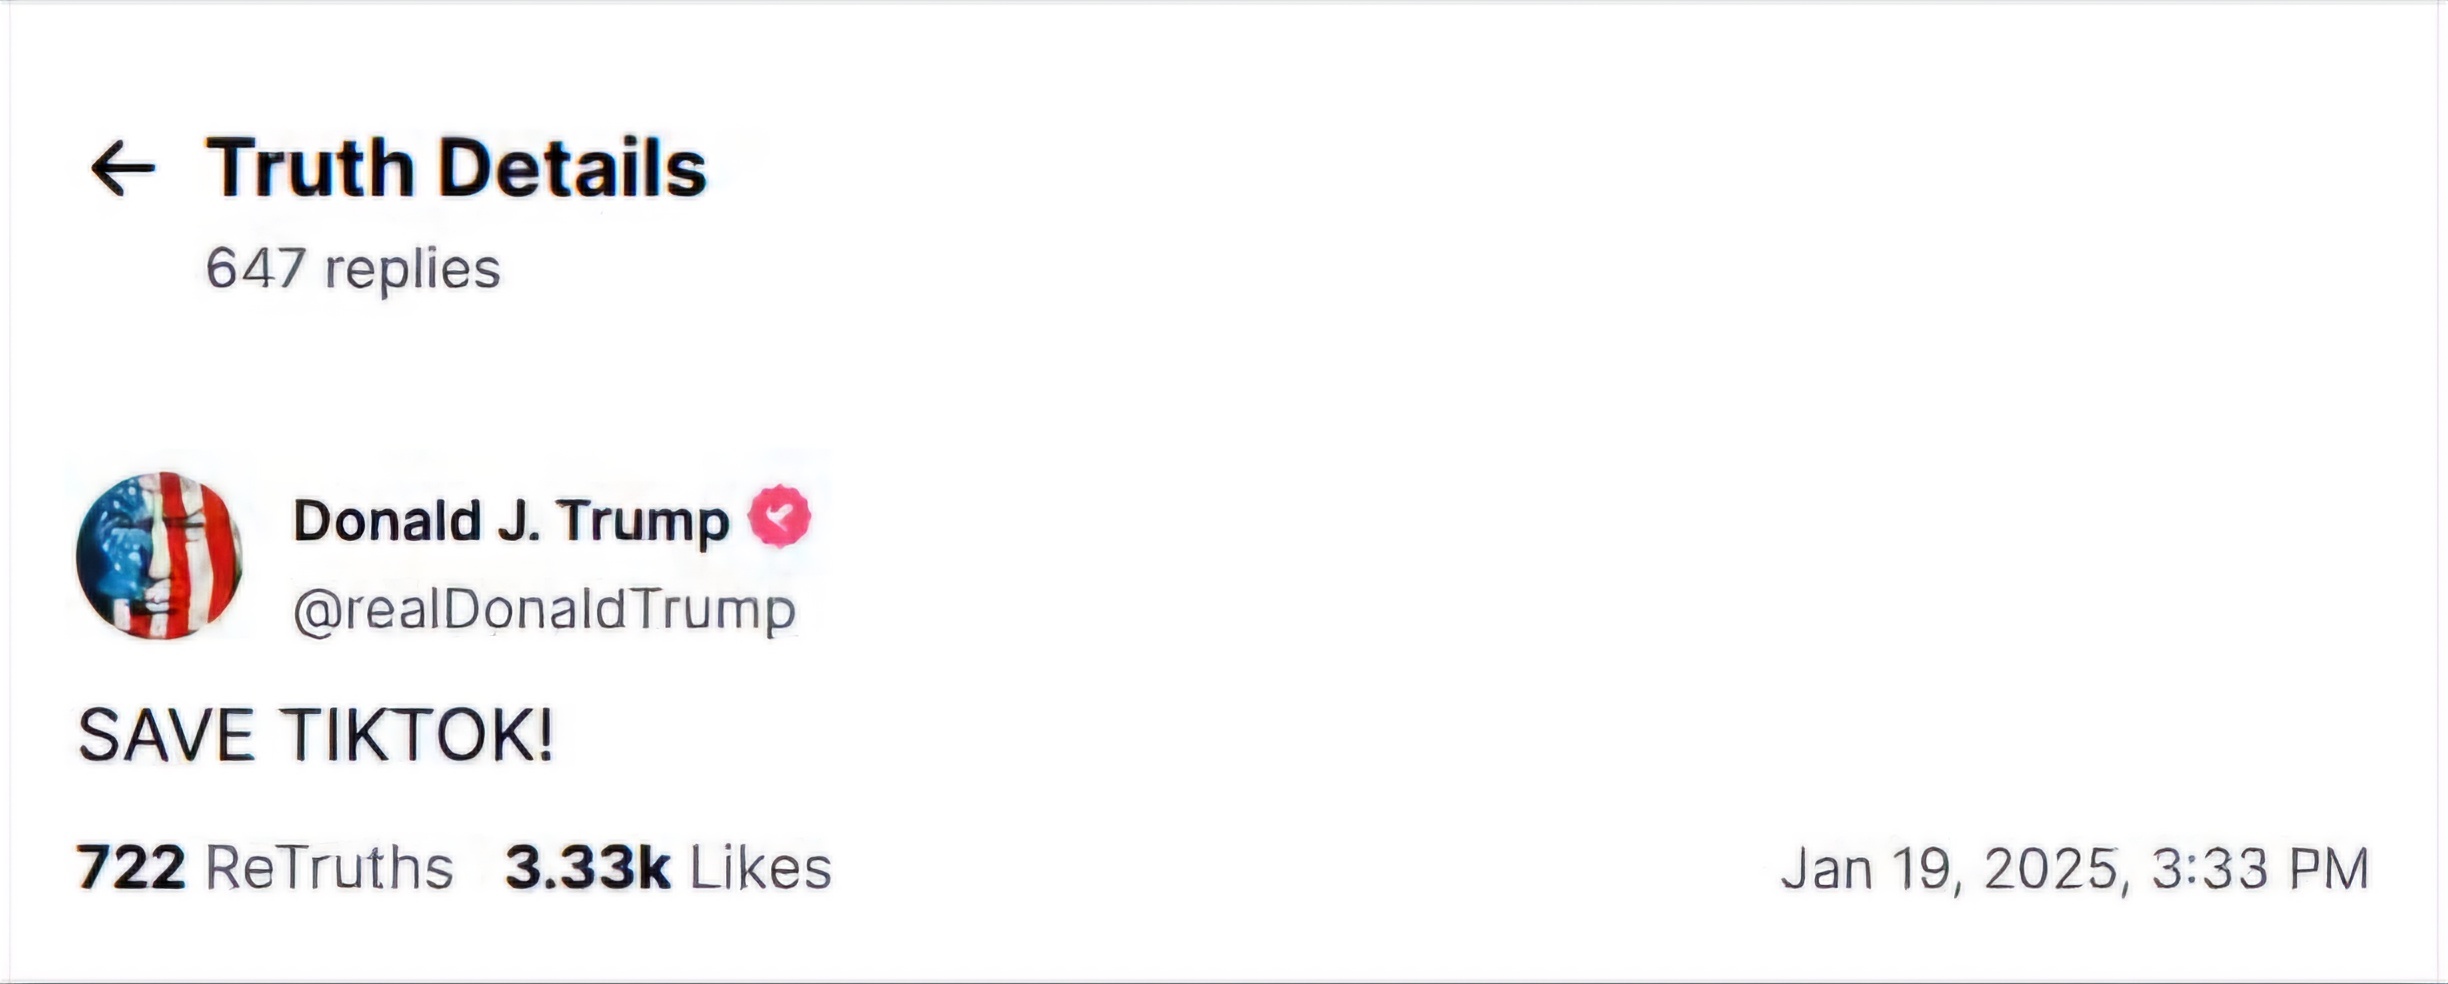Click the @realDonaldTrump handle

tap(544, 609)
